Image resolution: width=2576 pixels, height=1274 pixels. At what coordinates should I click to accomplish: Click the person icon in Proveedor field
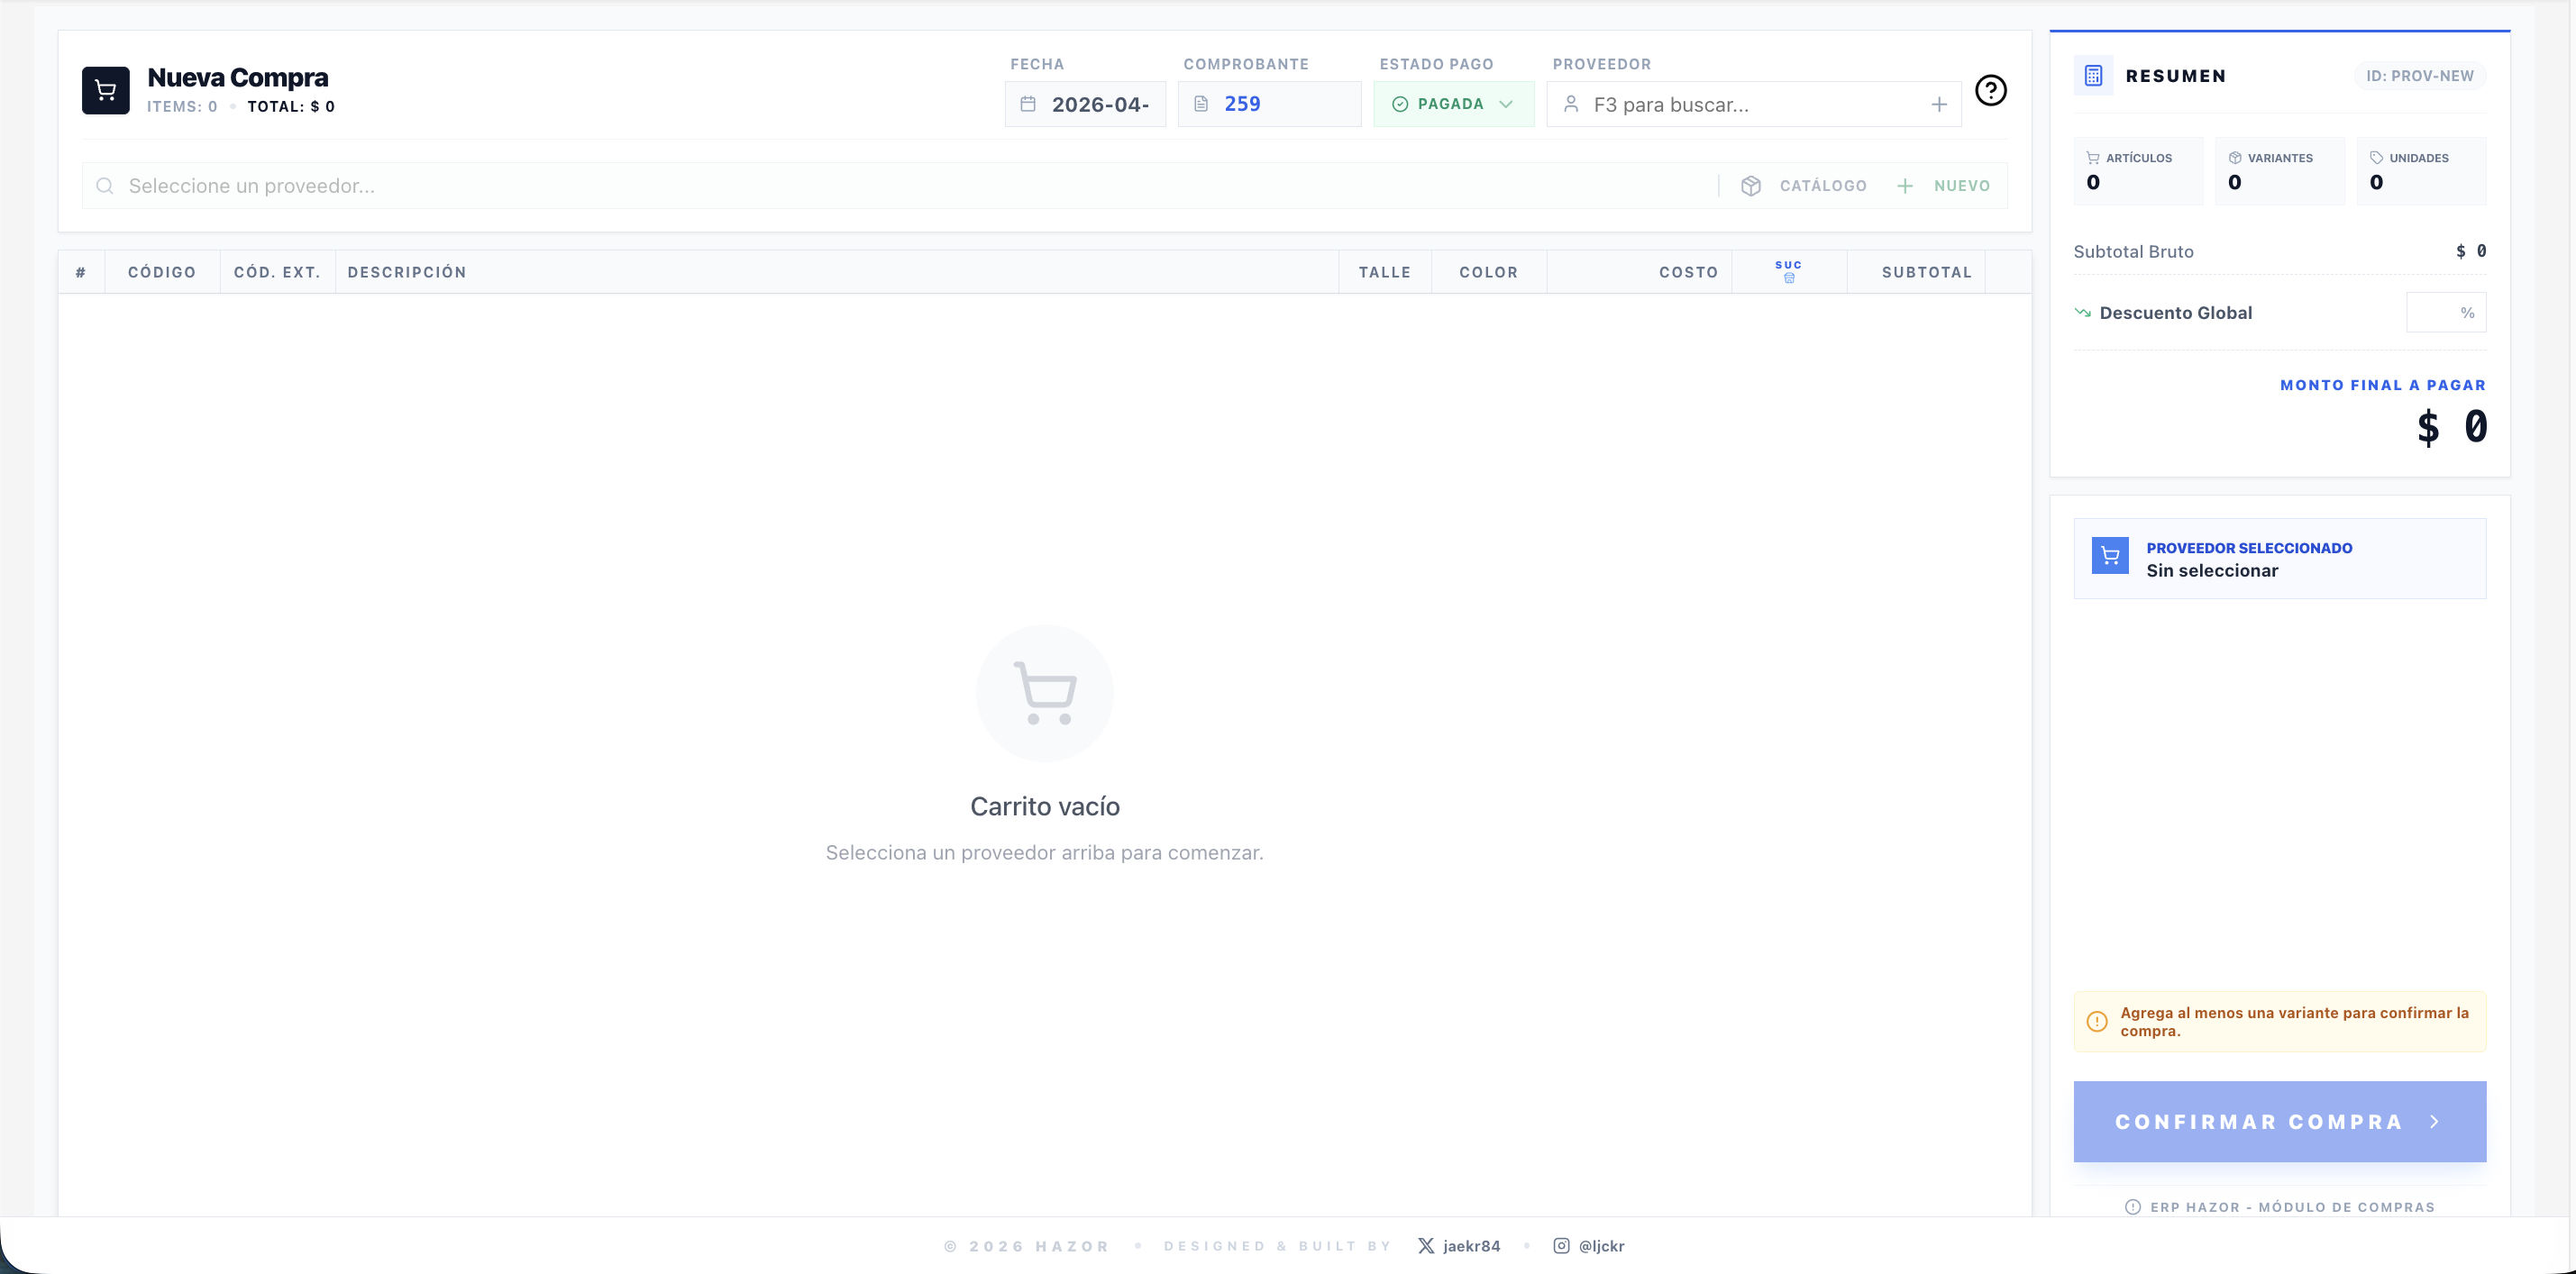pyautogui.click(x=1571, y=104)
